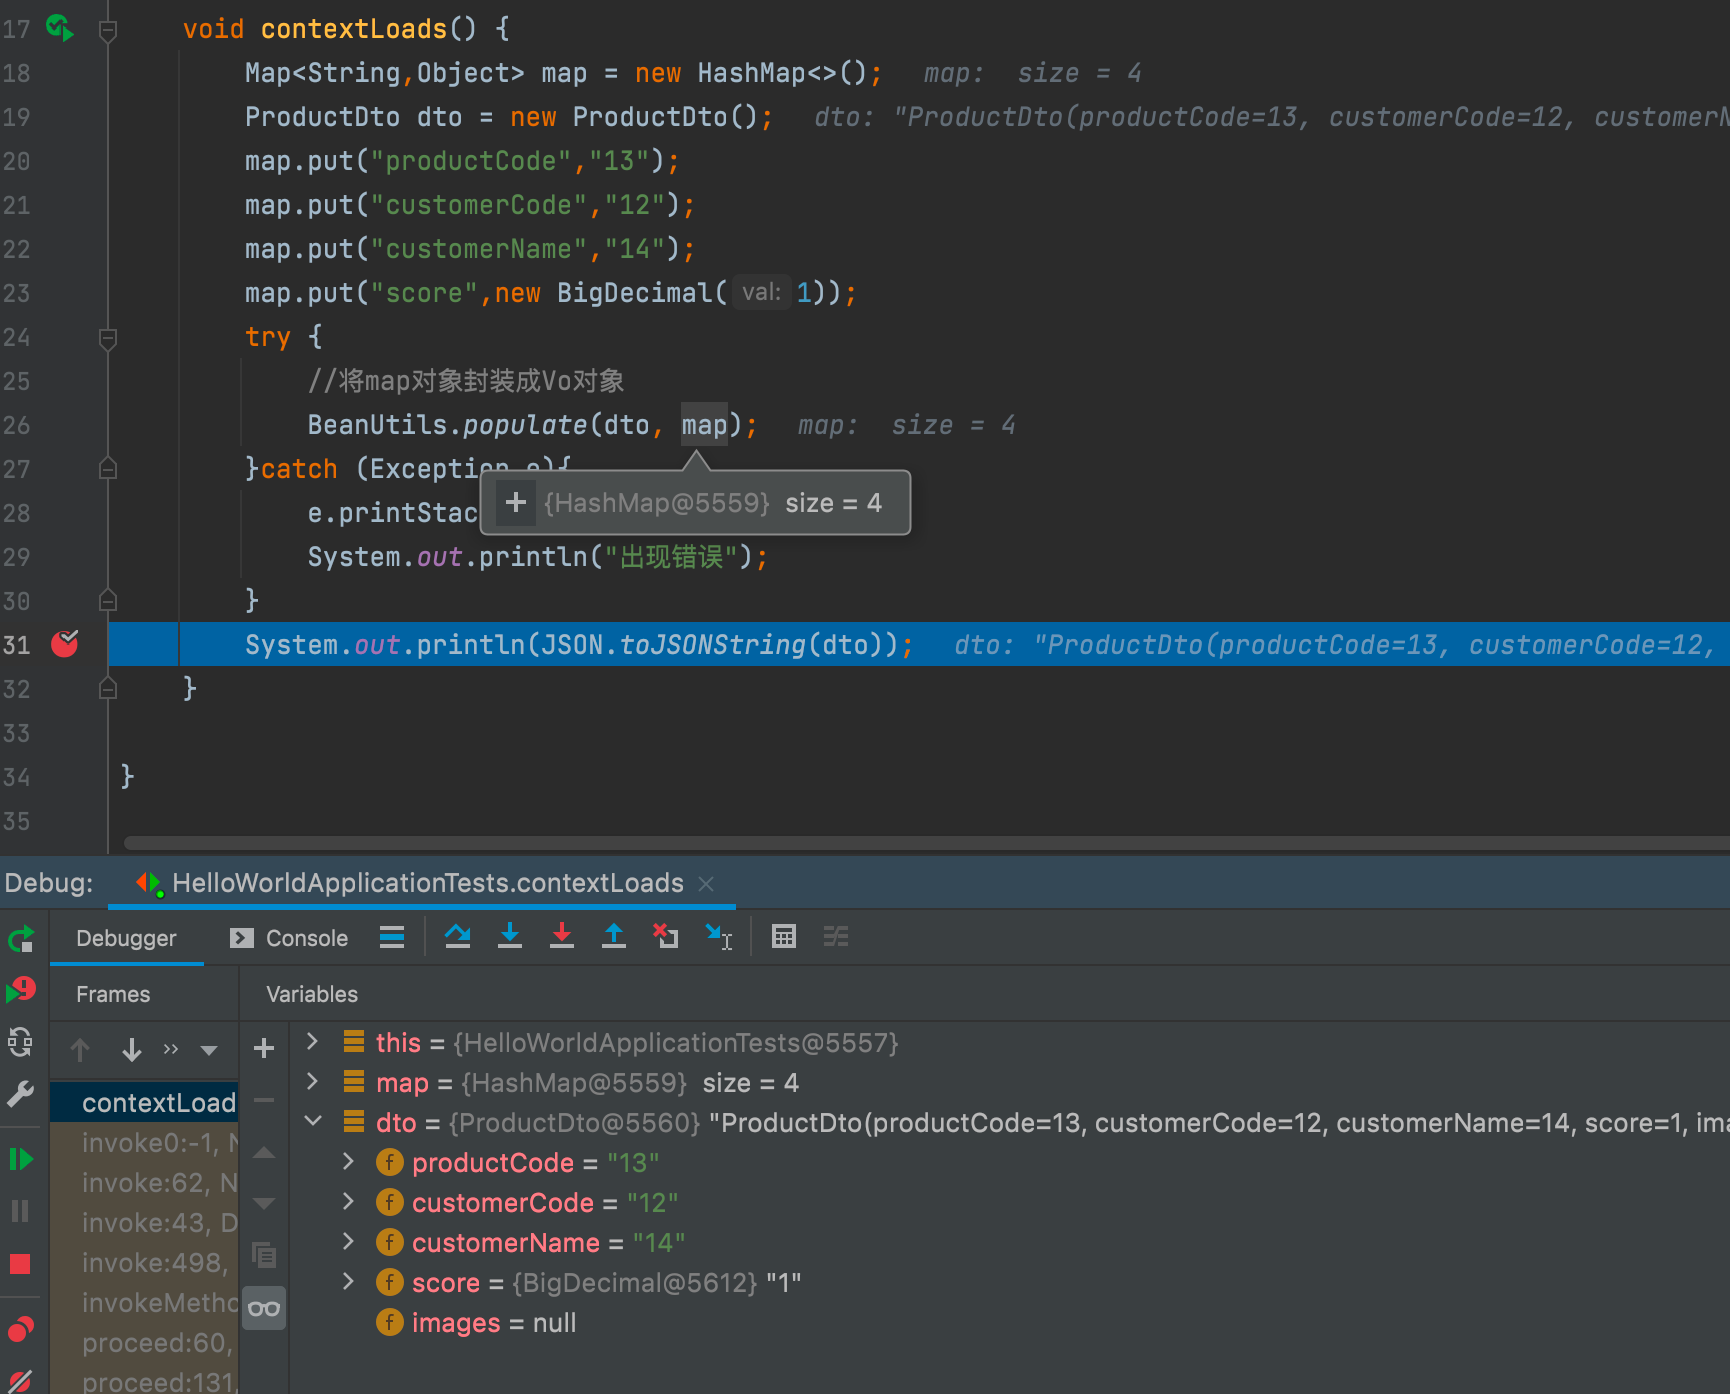Rerun the HelloWorldApplicationTests debug session
Screen dimensions: 1730x1394
(20, 939)
